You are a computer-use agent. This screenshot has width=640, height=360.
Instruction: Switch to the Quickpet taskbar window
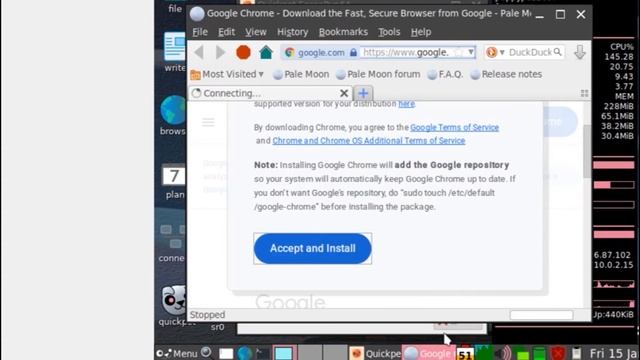376,353
